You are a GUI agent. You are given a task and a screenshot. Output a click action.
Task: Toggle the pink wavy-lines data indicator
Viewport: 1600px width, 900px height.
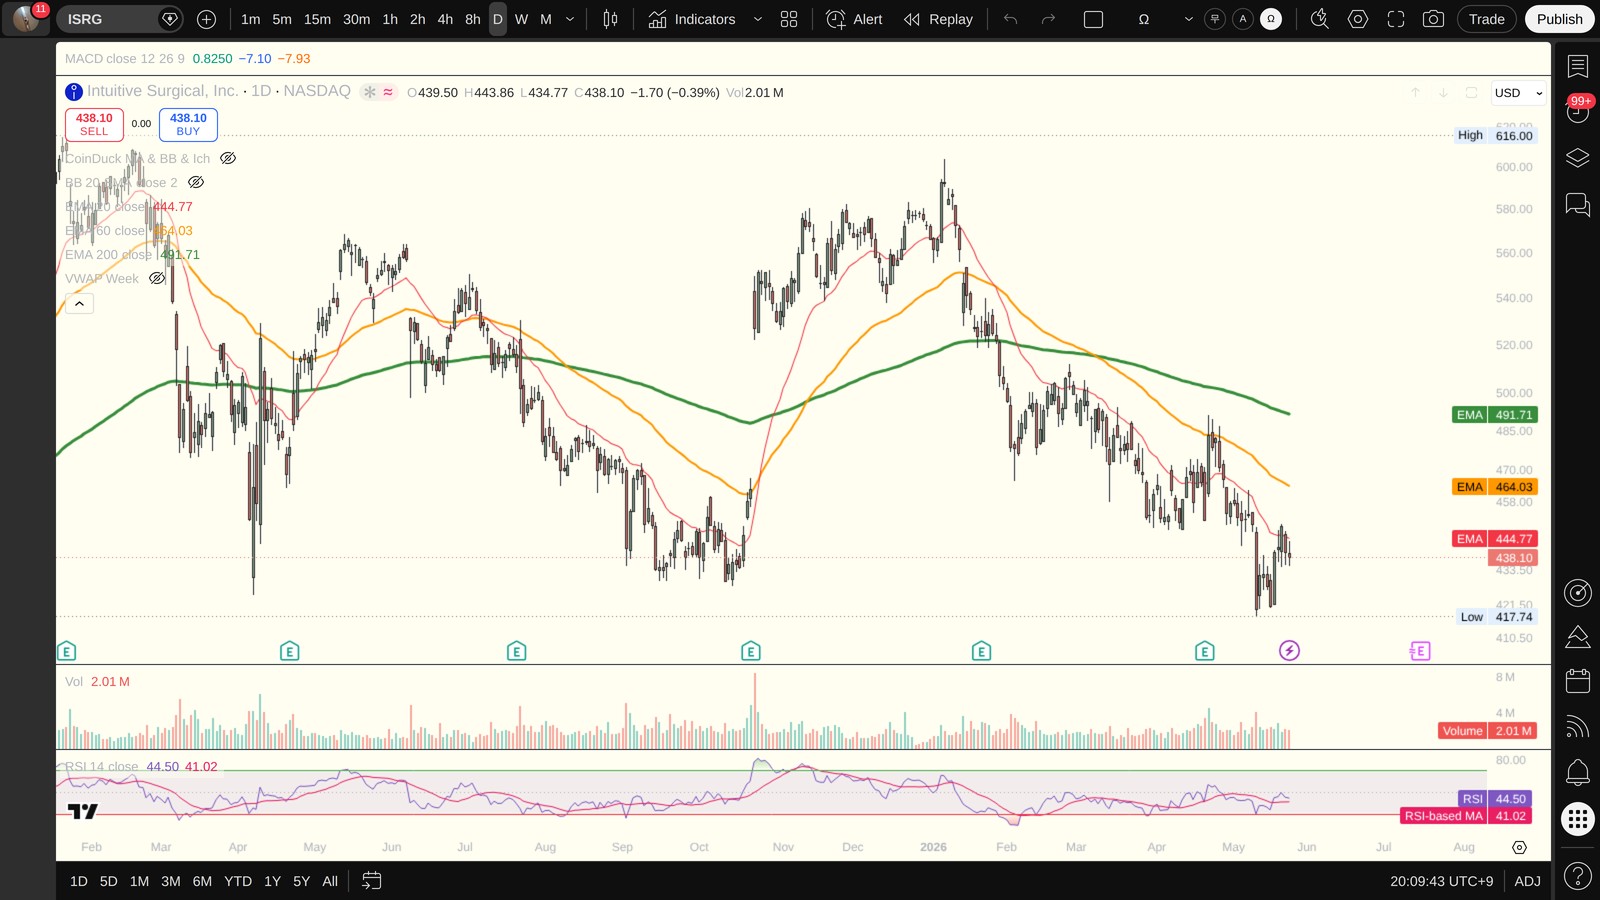388,92
